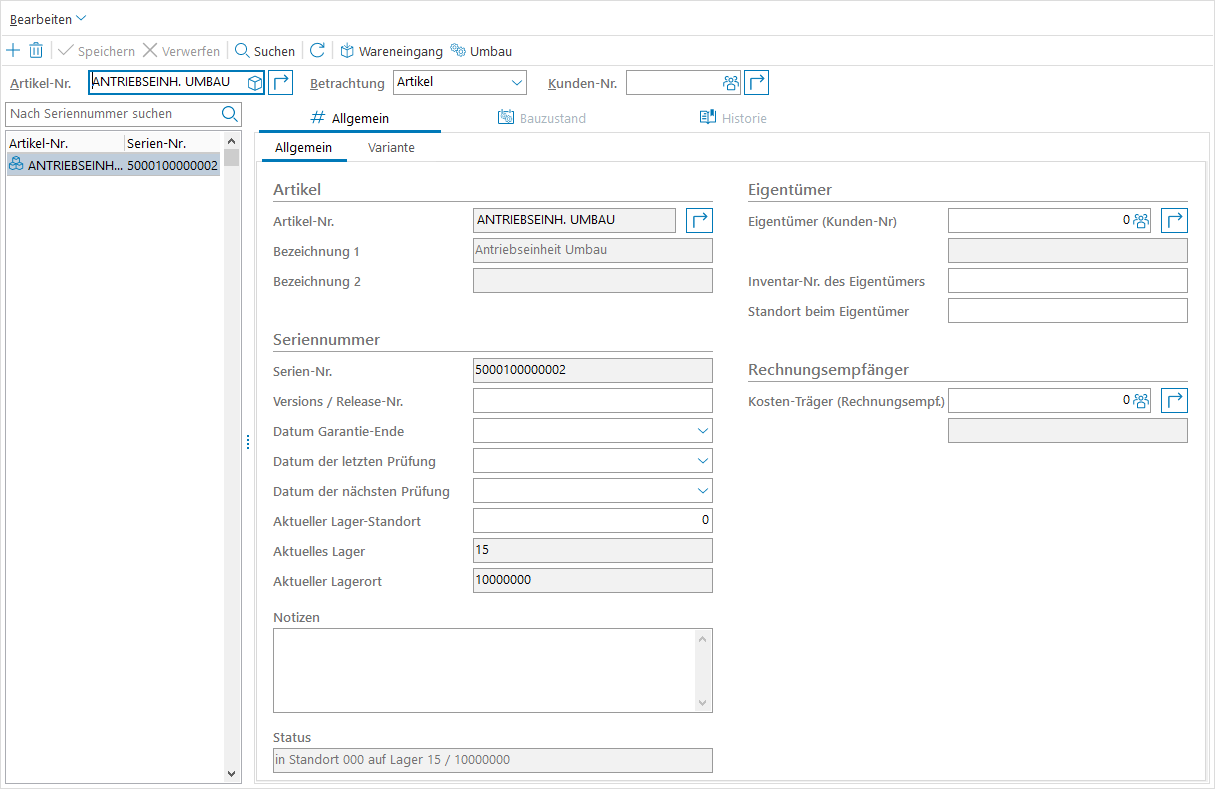The width and height of the screenshot is (1215, 789).
Task: Click into the Versions / Release-Nr. field
Action: 592,401
